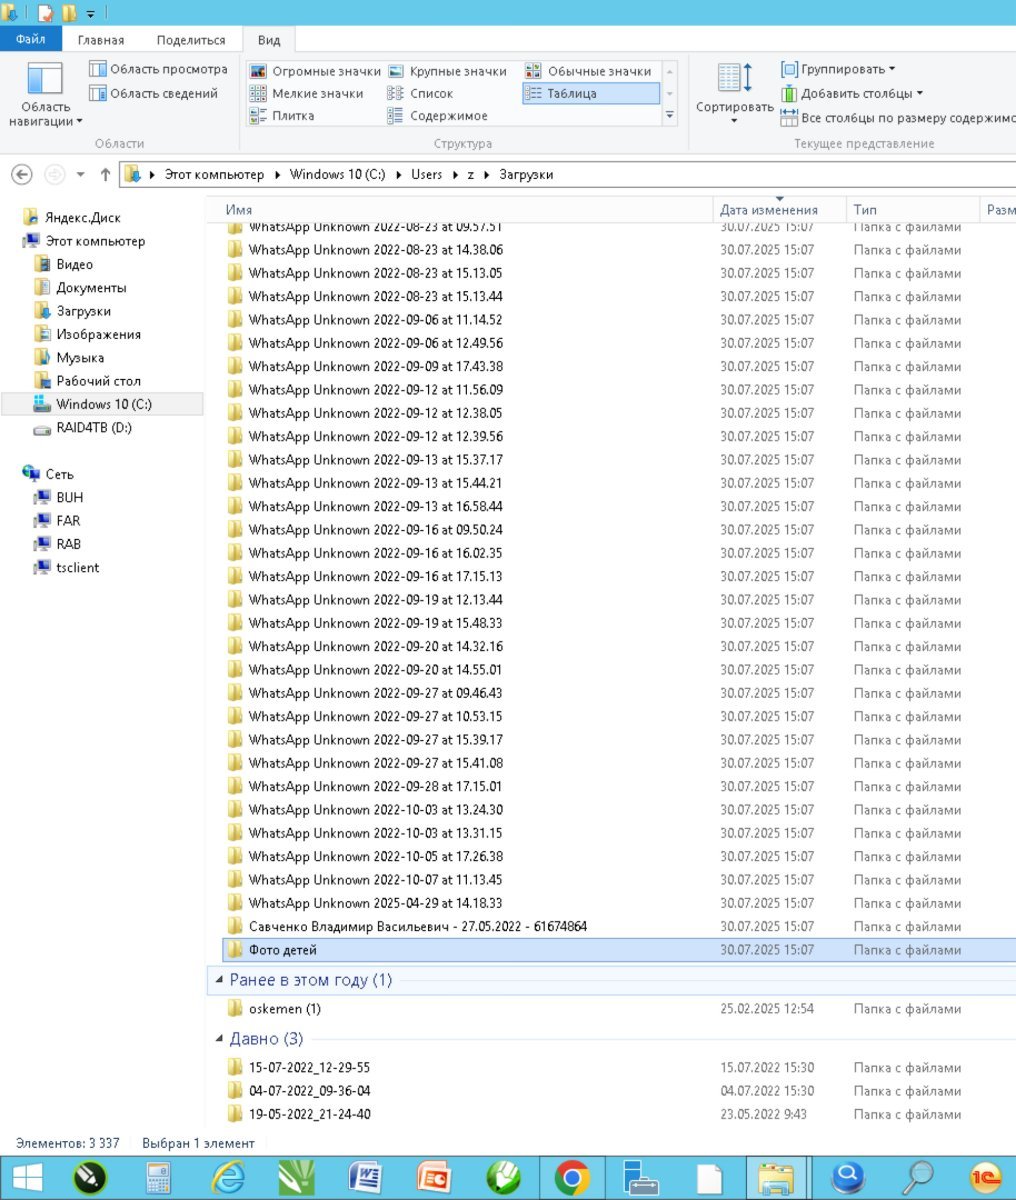Screen dimensions: 1016x1200
Task: Switch to the Главная ribbon tab
Action: click(101, 40)
